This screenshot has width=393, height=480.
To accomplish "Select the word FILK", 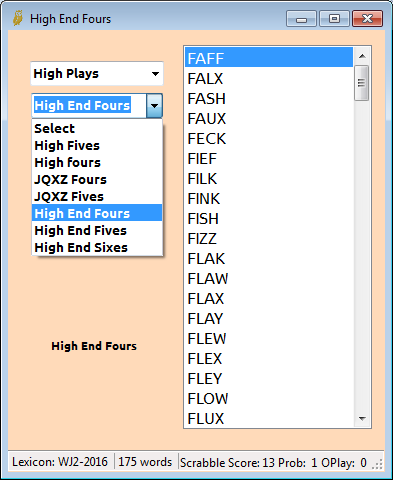I will tap(269, 179).
